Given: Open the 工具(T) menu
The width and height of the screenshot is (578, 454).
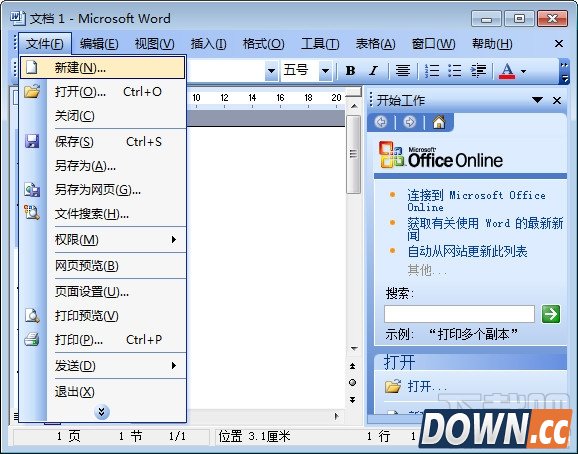Looking at the screenshot, I should coord(320,44).
